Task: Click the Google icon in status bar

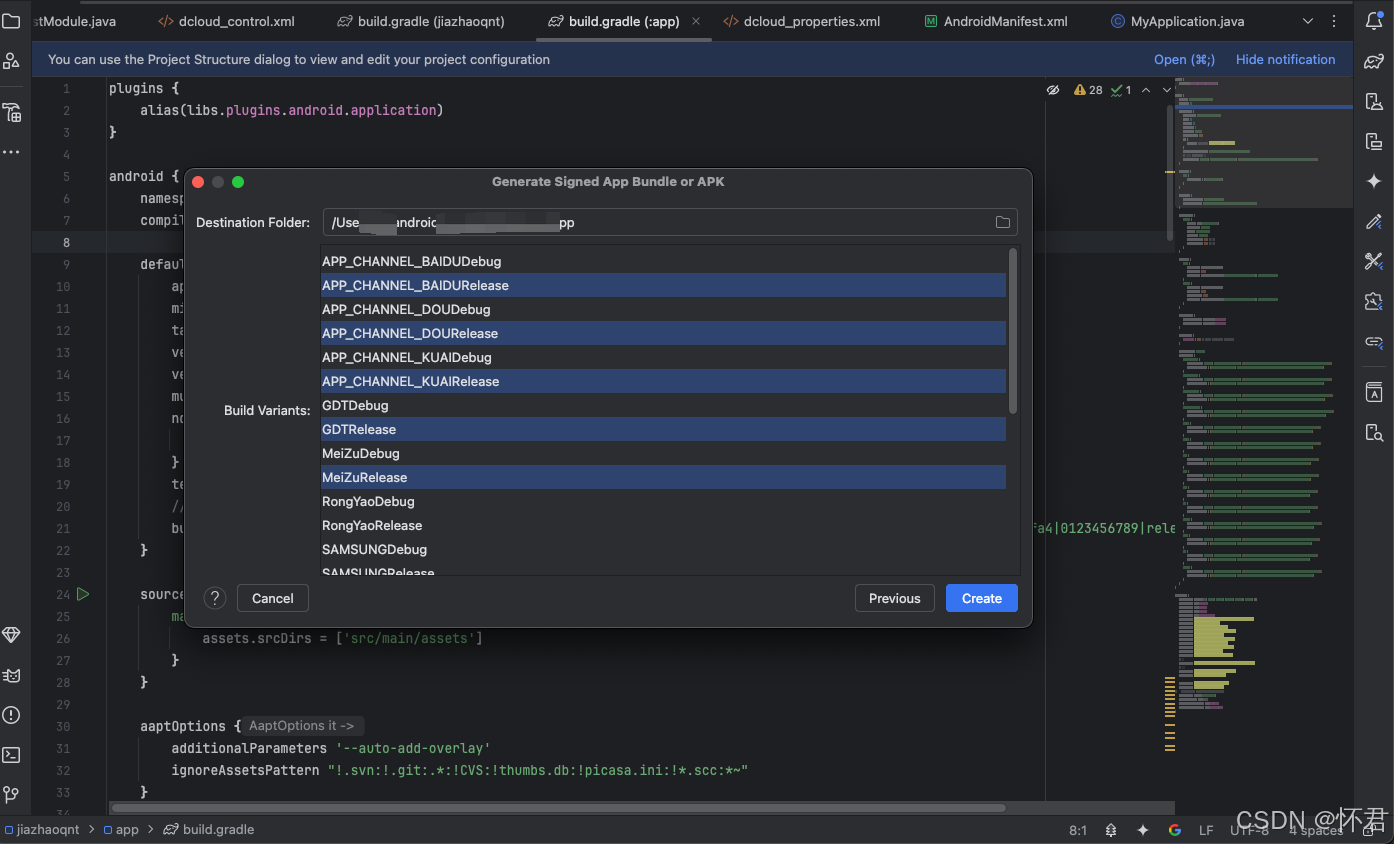Action: pos(1174,830)
